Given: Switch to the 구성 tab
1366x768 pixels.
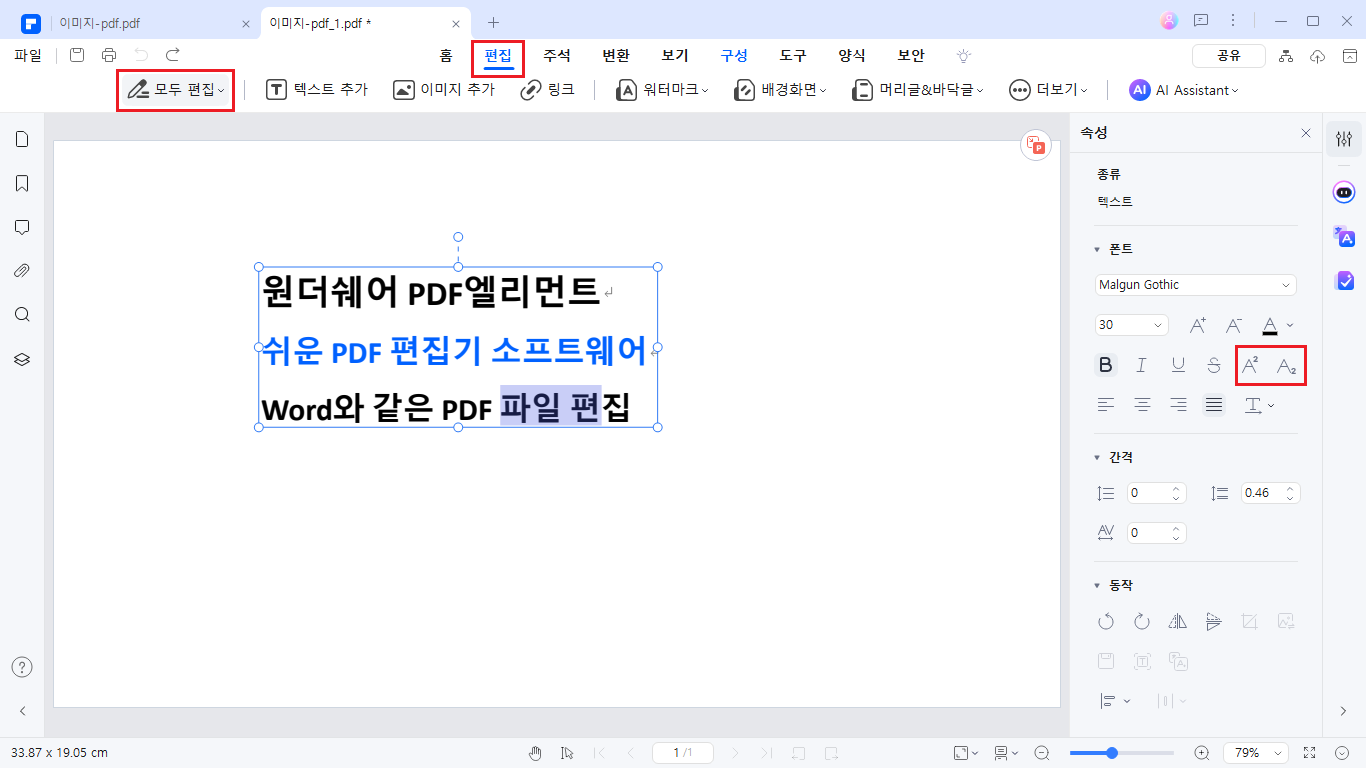Looking at the screenshot, I should coord(734,56).
